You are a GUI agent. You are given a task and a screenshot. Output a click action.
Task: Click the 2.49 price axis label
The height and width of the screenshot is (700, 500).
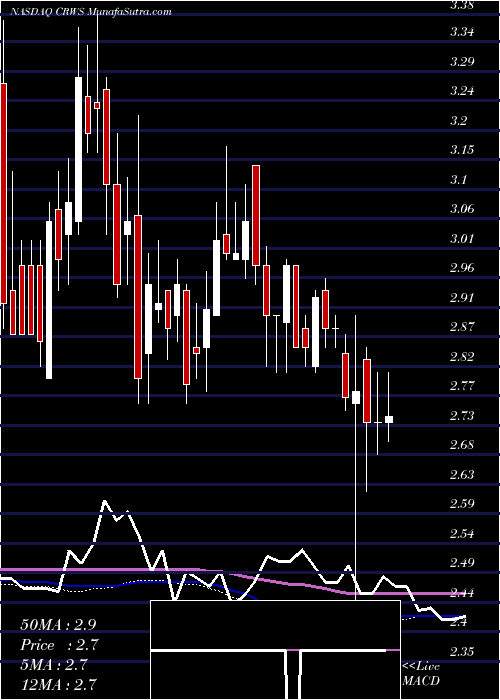tap(462, 563)
